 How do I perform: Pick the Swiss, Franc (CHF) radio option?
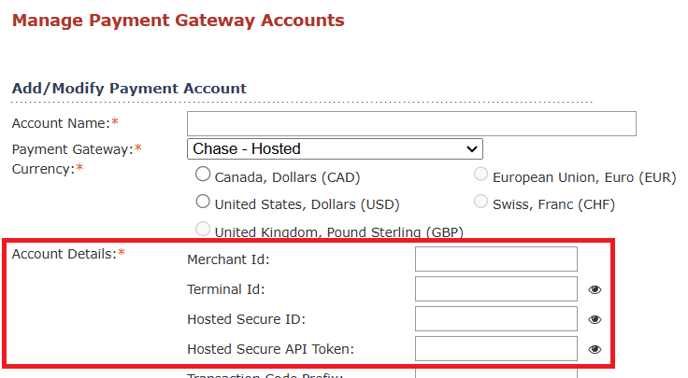481,202
